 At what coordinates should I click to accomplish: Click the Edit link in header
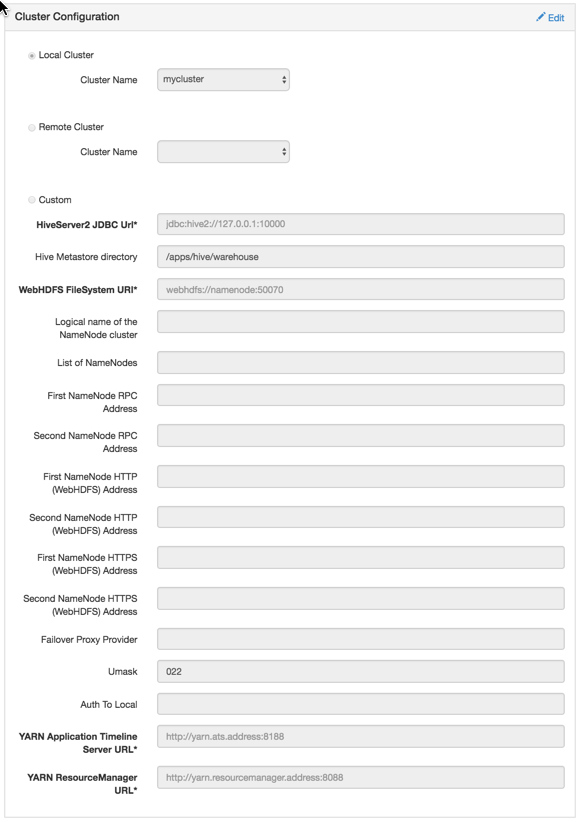pos(550,18)
